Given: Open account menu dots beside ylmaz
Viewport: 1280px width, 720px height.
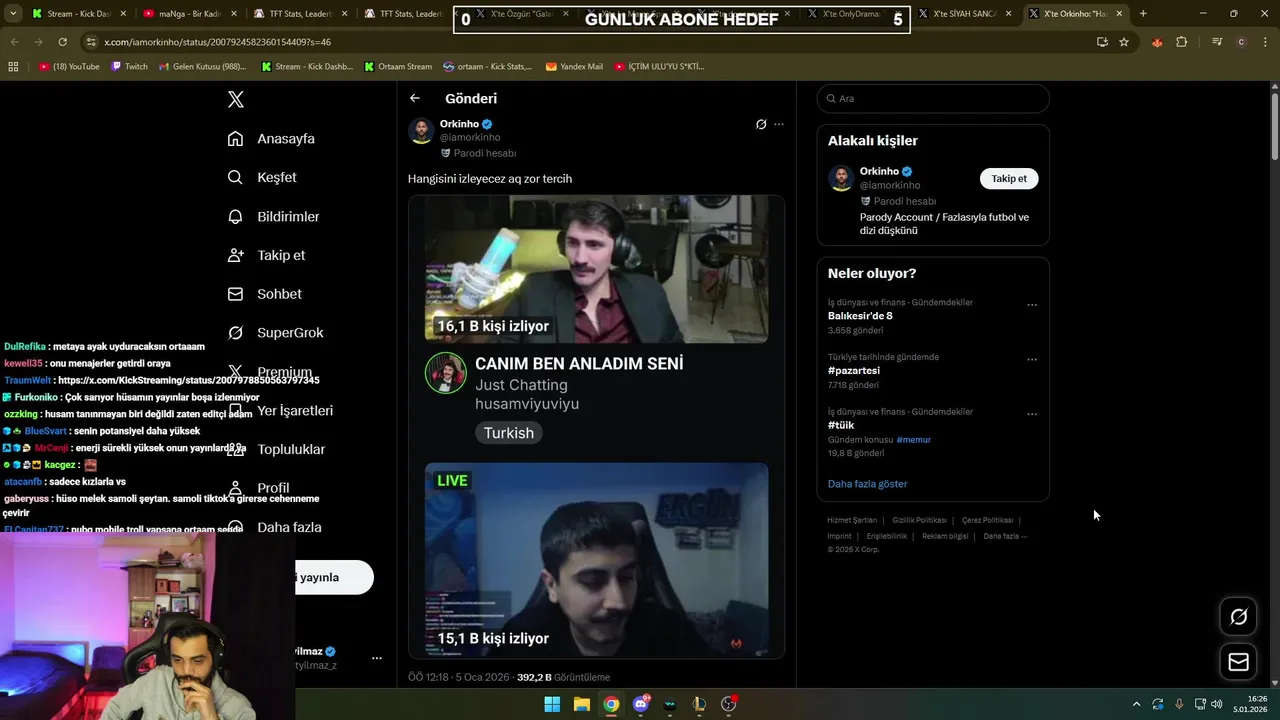Looking at the screenshot, I should [x=377, y=658].
